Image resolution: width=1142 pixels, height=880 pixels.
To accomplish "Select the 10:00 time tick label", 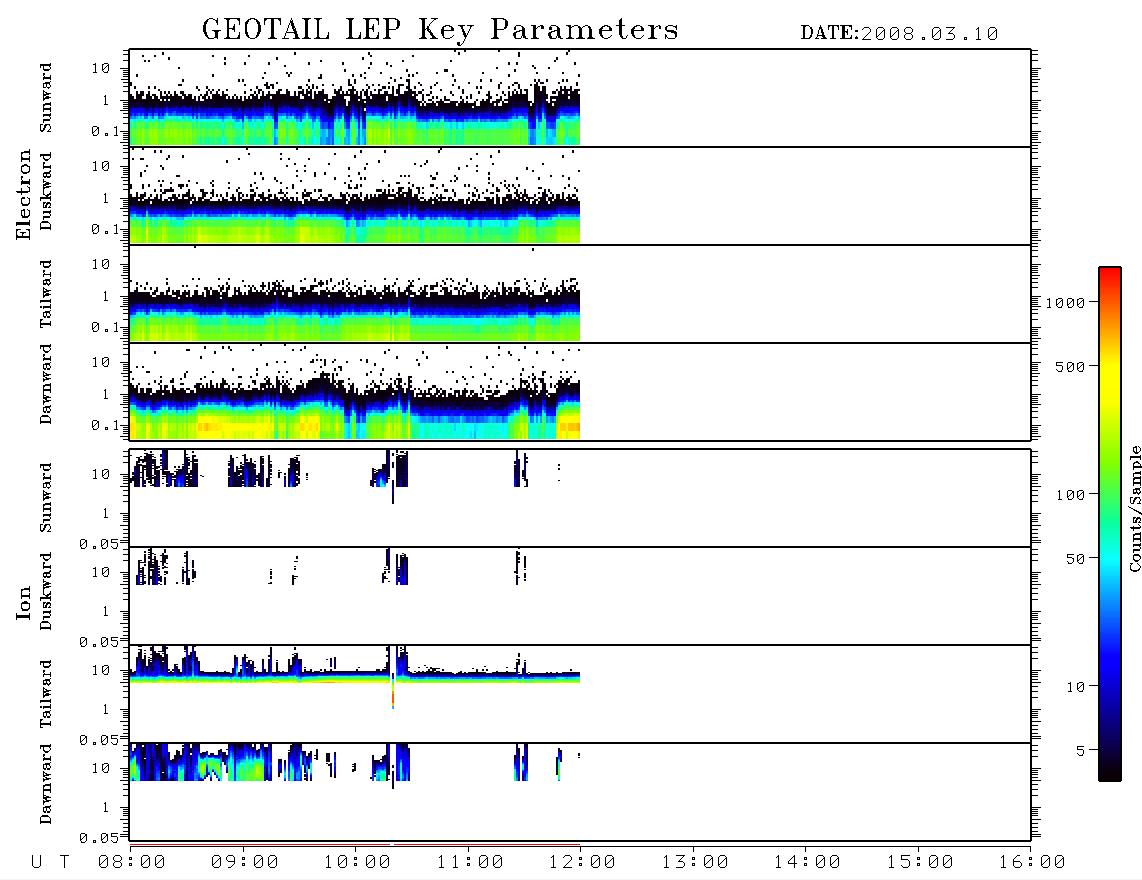I will point(357,863).
